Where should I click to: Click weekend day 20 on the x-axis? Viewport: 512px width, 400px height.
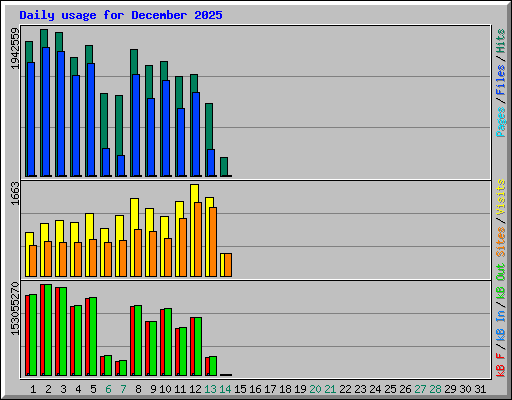click(315, 389)
